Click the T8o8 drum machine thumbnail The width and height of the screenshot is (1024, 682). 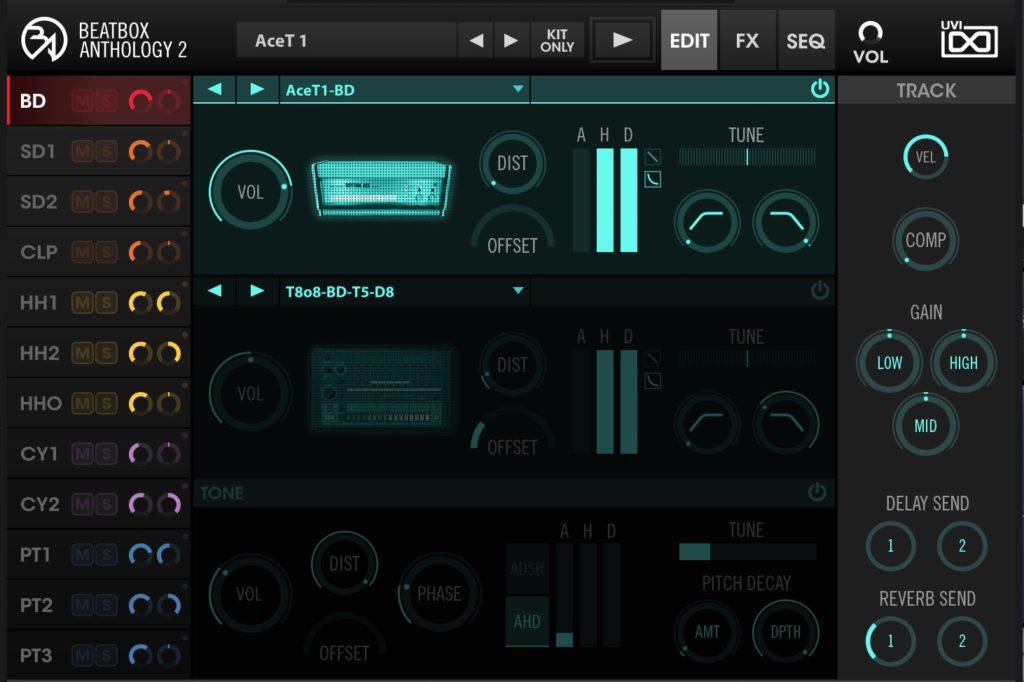381,389
